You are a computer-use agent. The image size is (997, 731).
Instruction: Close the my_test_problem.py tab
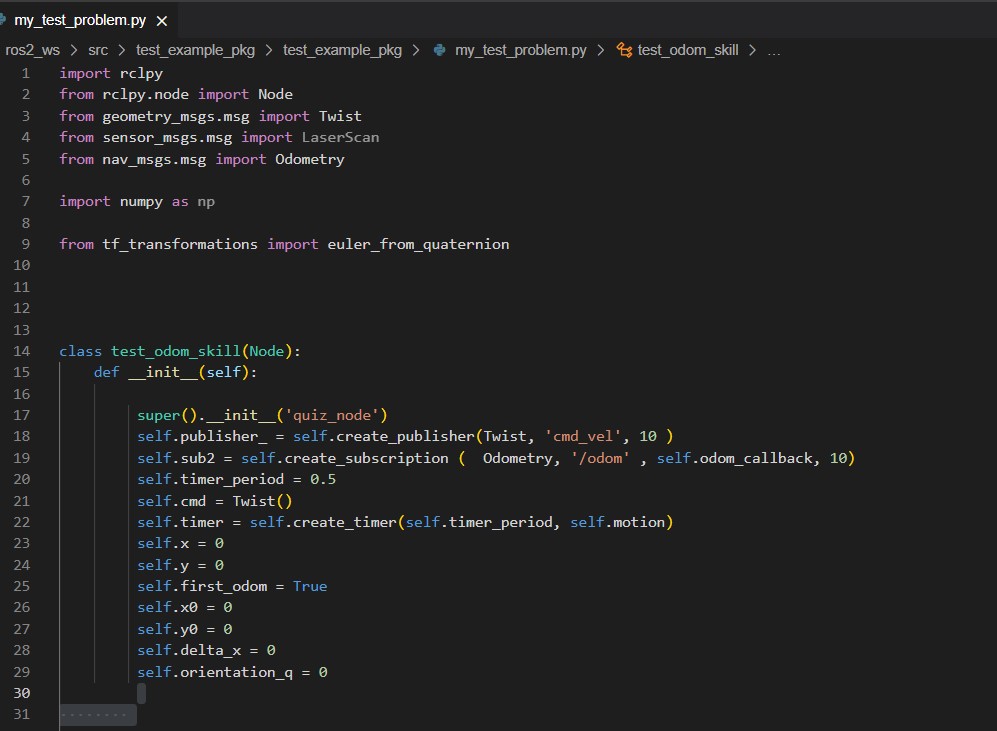click(162, 21)
